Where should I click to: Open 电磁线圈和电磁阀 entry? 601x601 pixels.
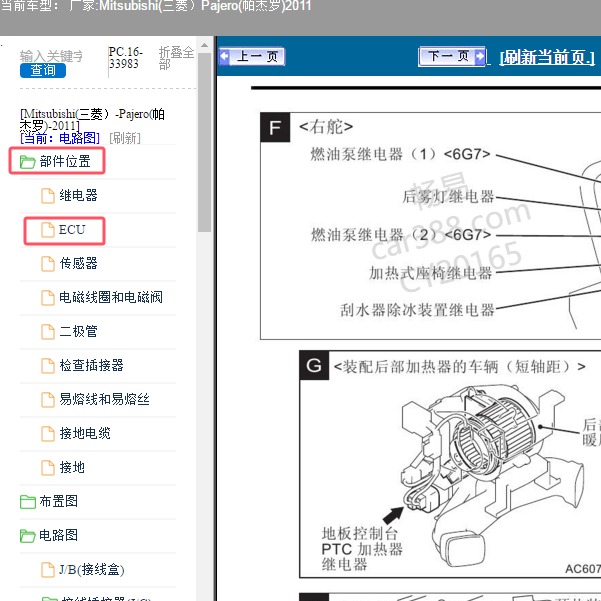pos(111,297)
